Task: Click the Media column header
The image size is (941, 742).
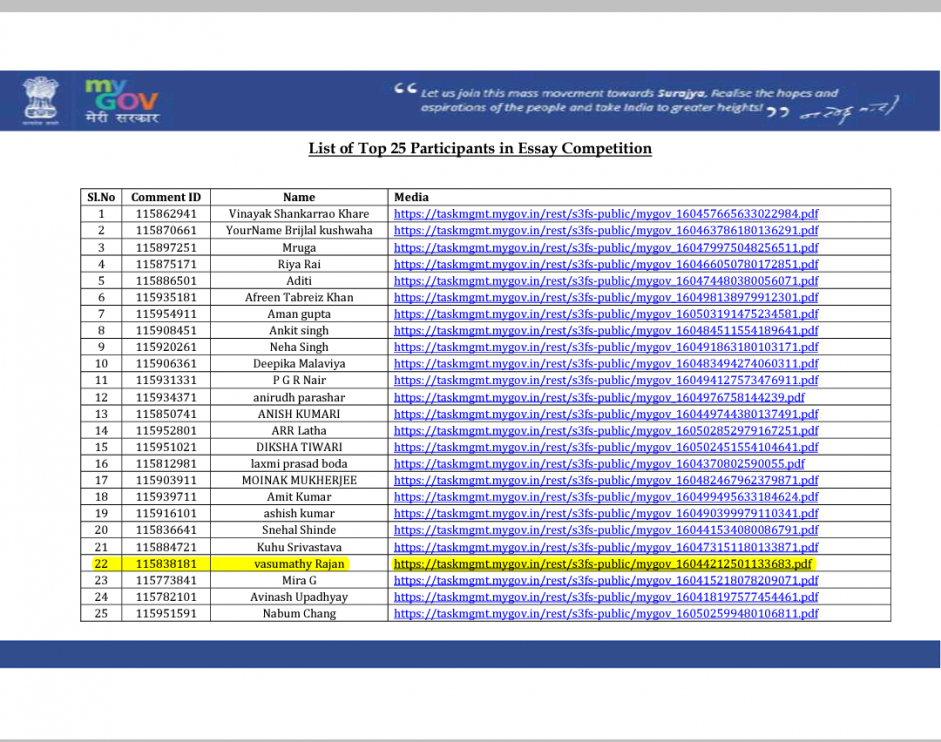Action: (411, 197)
